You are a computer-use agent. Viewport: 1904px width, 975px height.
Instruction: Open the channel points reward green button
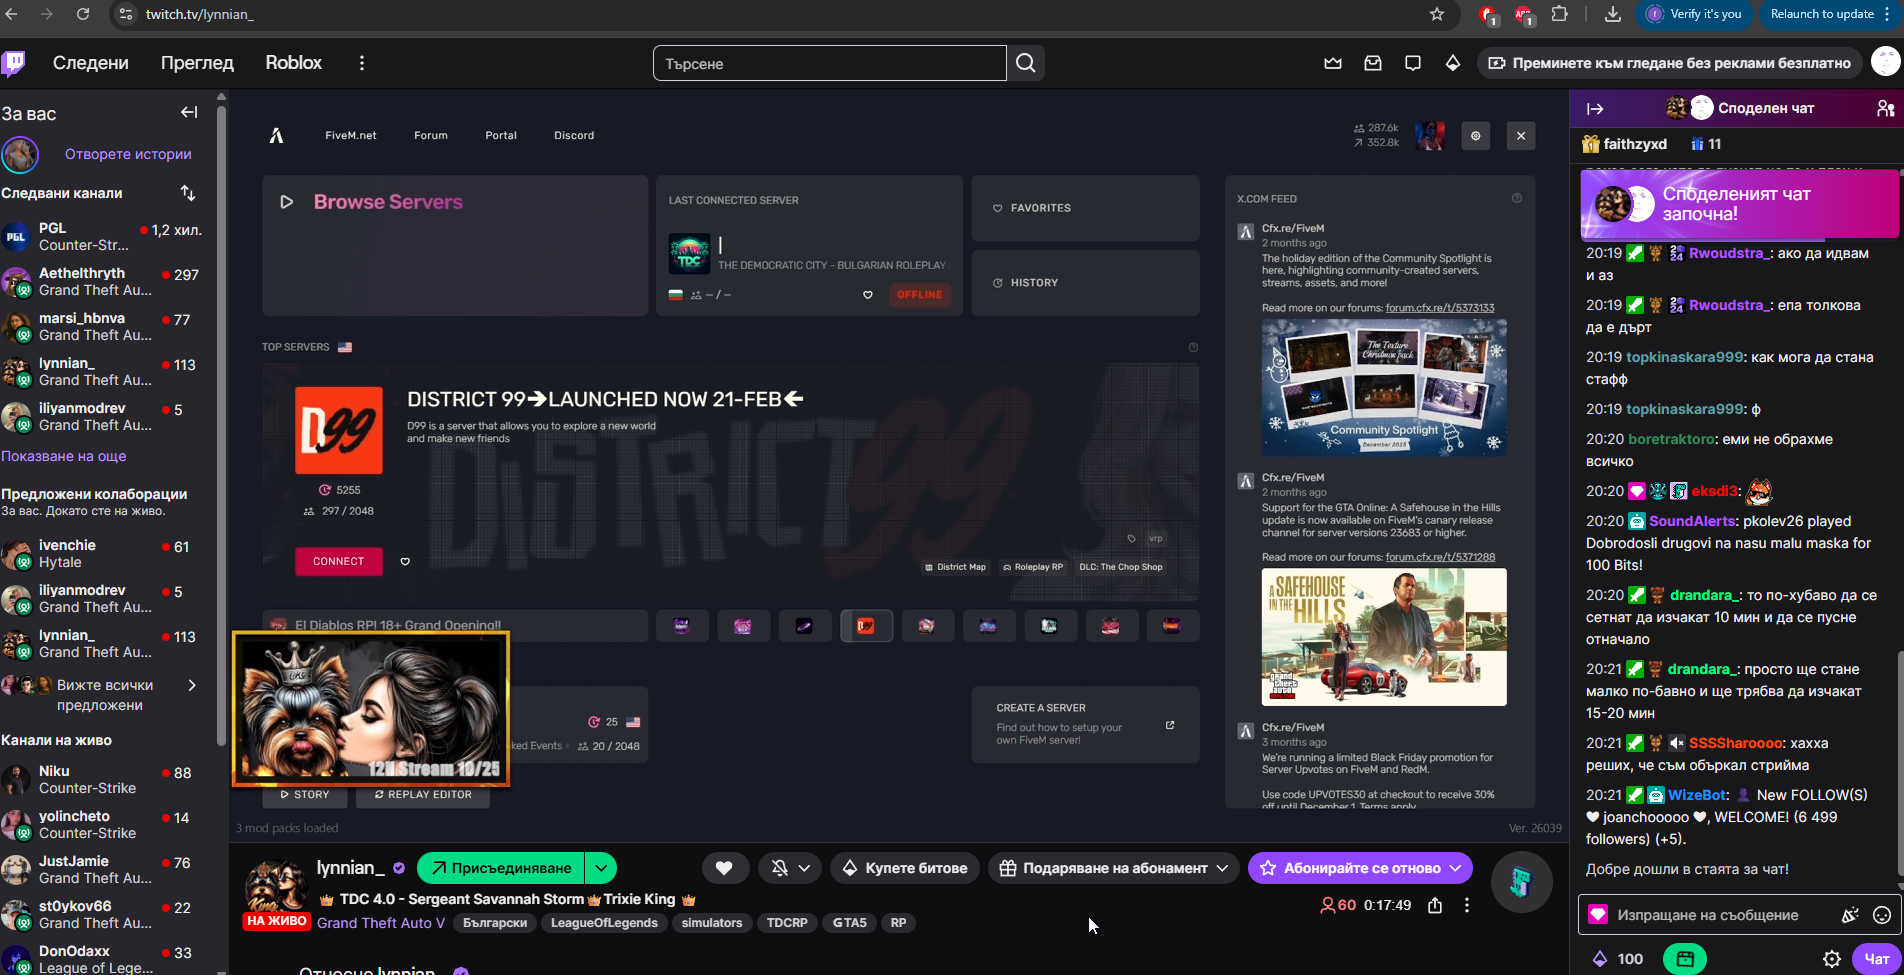click(x=1685, y=959)
